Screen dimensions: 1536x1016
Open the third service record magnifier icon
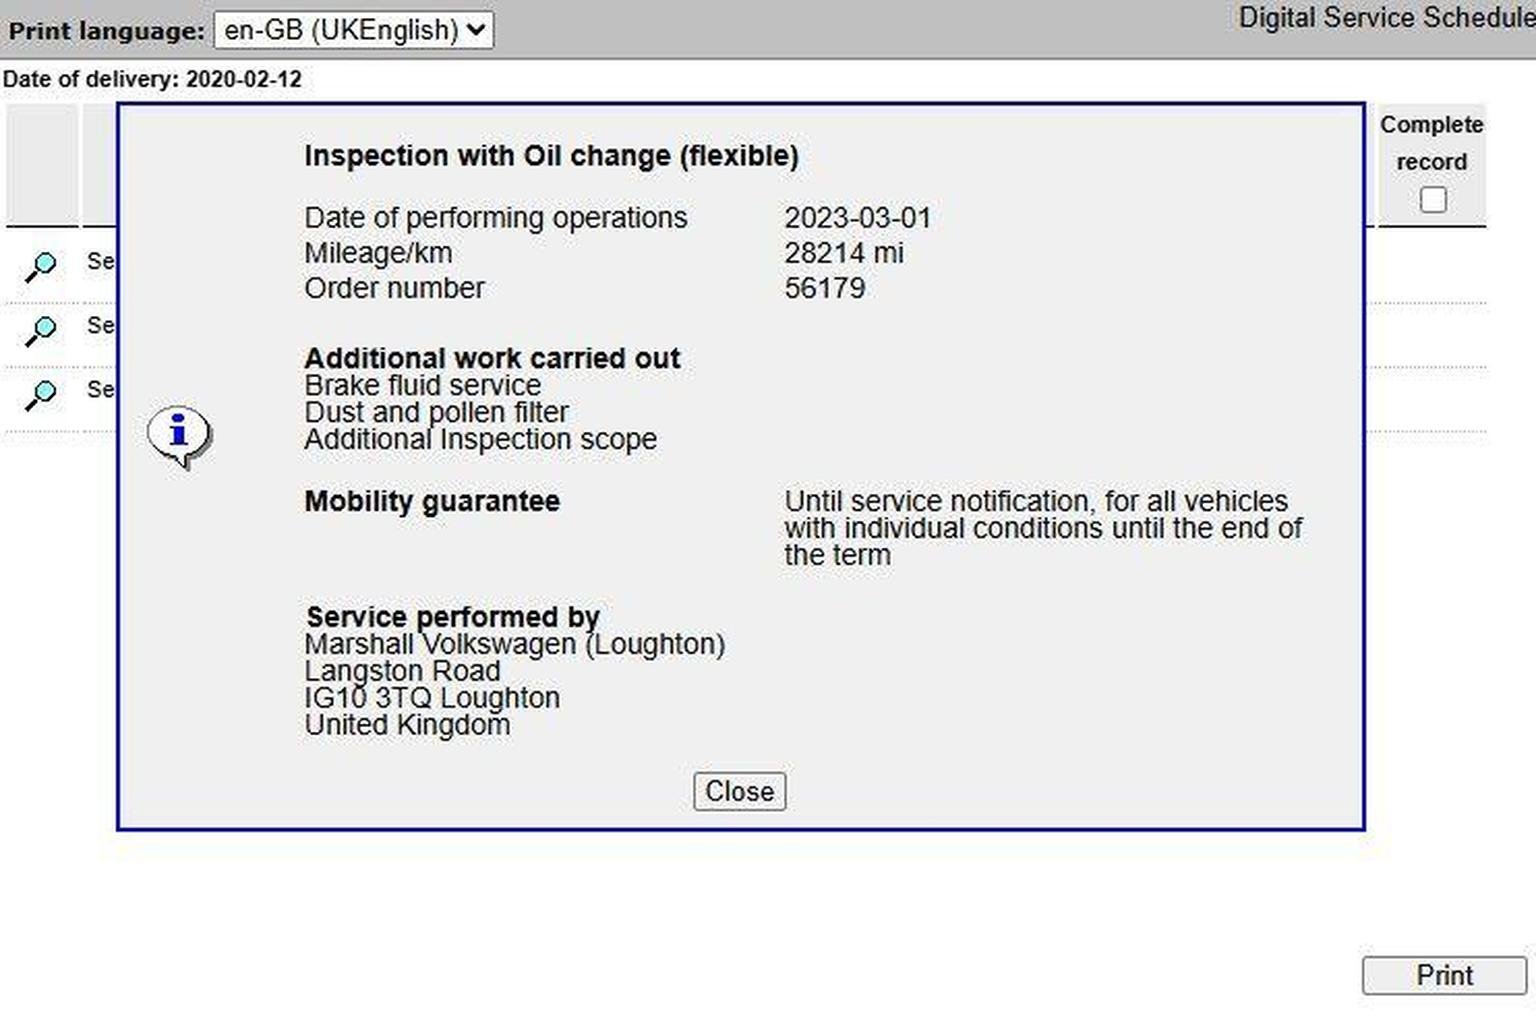(x=41, y=394)
